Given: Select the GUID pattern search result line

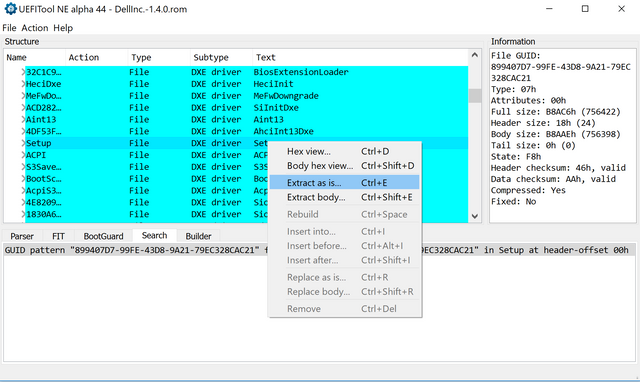Looking at the screenshot, I should (319, 250).
